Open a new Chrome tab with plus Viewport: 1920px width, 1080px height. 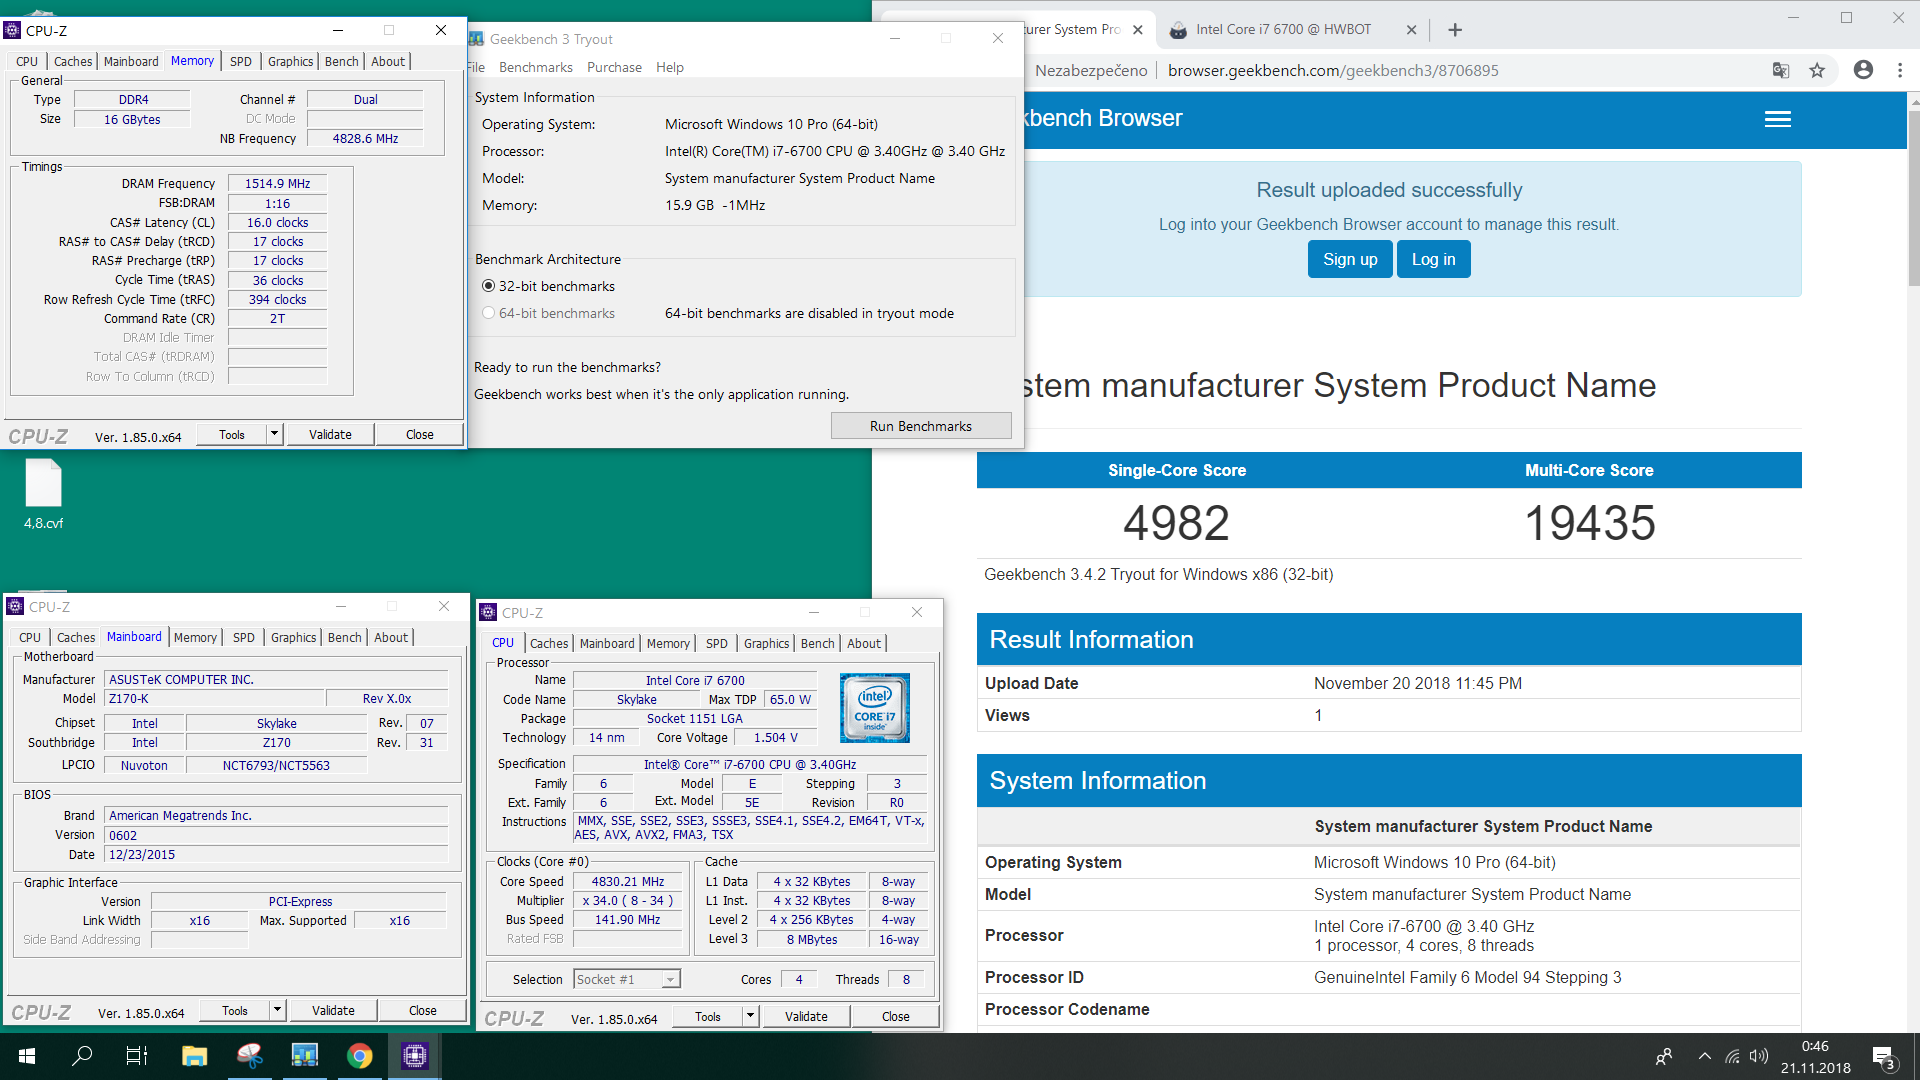(1455, 30)
